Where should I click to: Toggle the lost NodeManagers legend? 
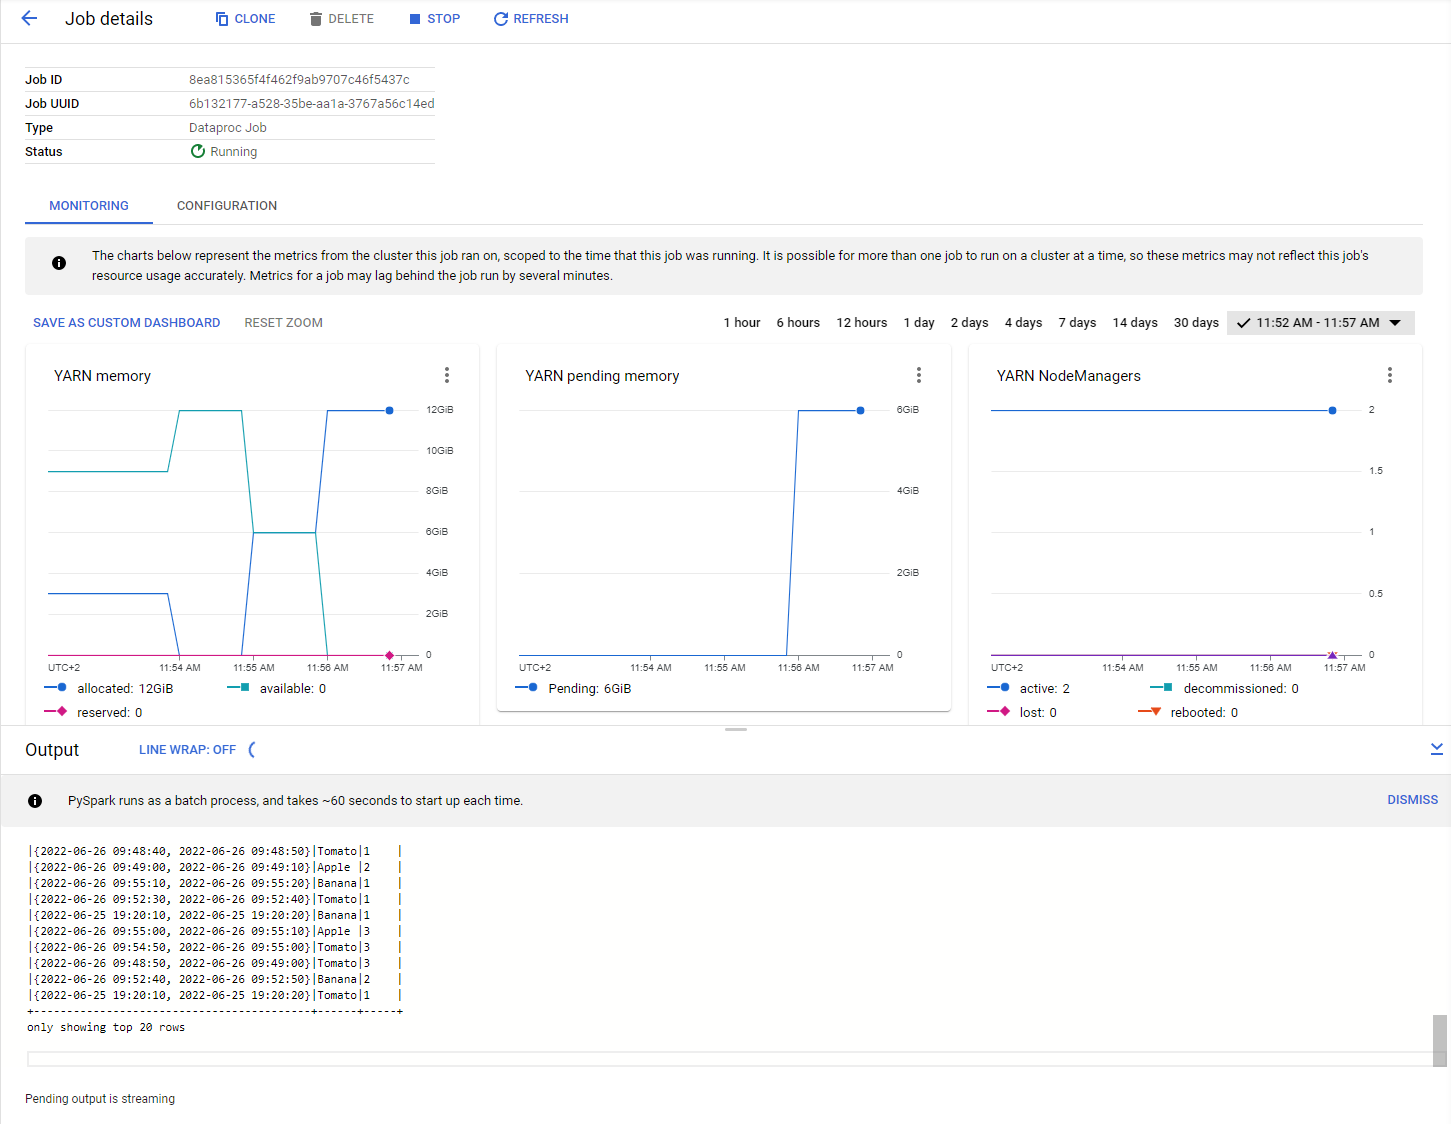pos(1022,712)
